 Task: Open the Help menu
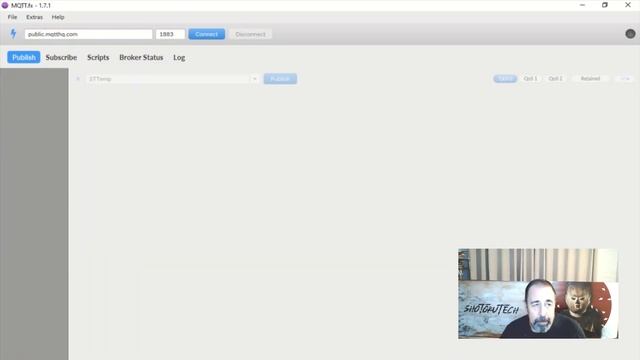coord(58,17)
